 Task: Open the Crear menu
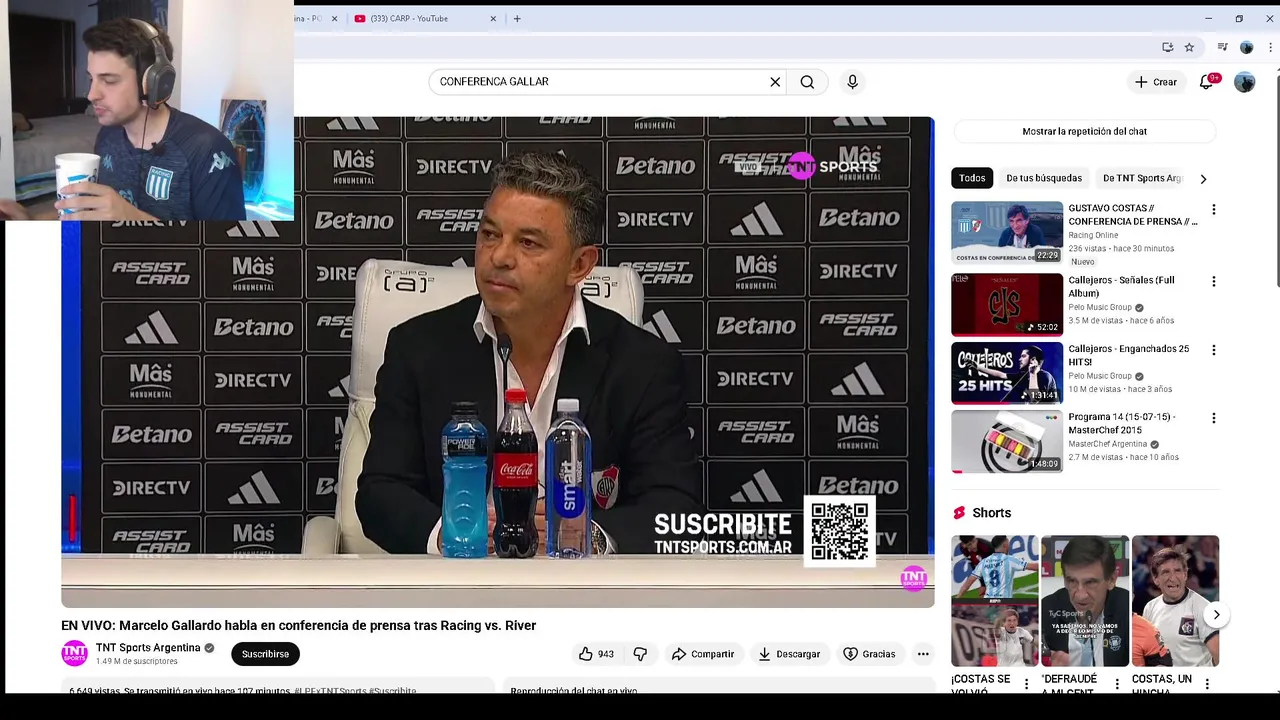point(1156,82)
